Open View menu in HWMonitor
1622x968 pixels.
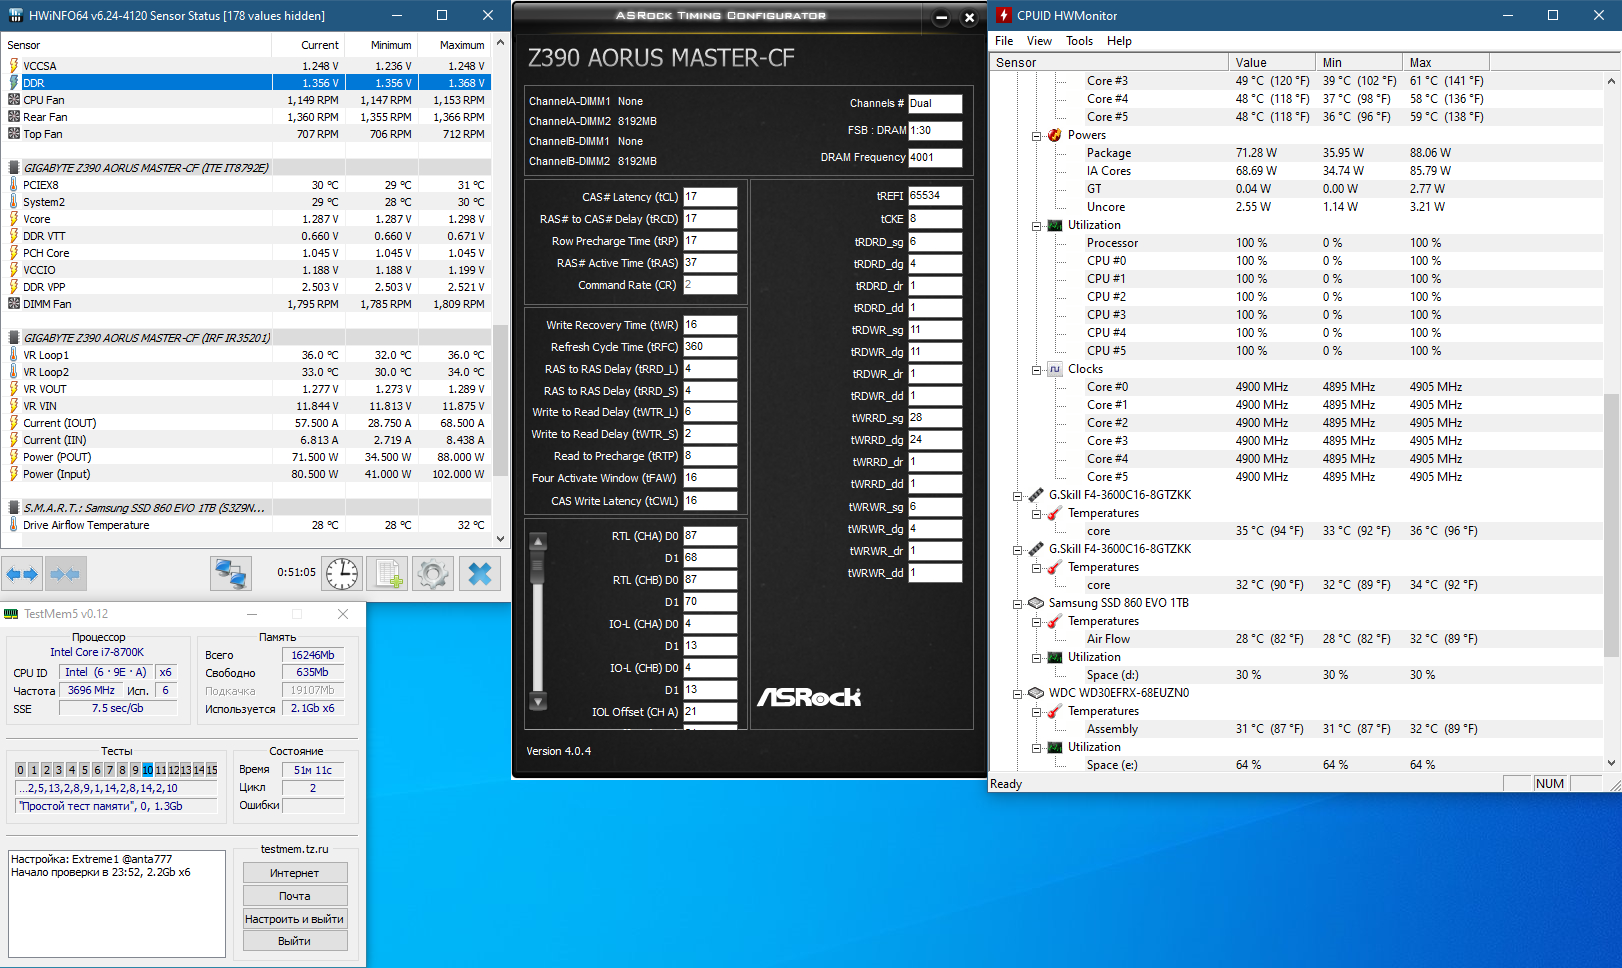coord(1039,41)
